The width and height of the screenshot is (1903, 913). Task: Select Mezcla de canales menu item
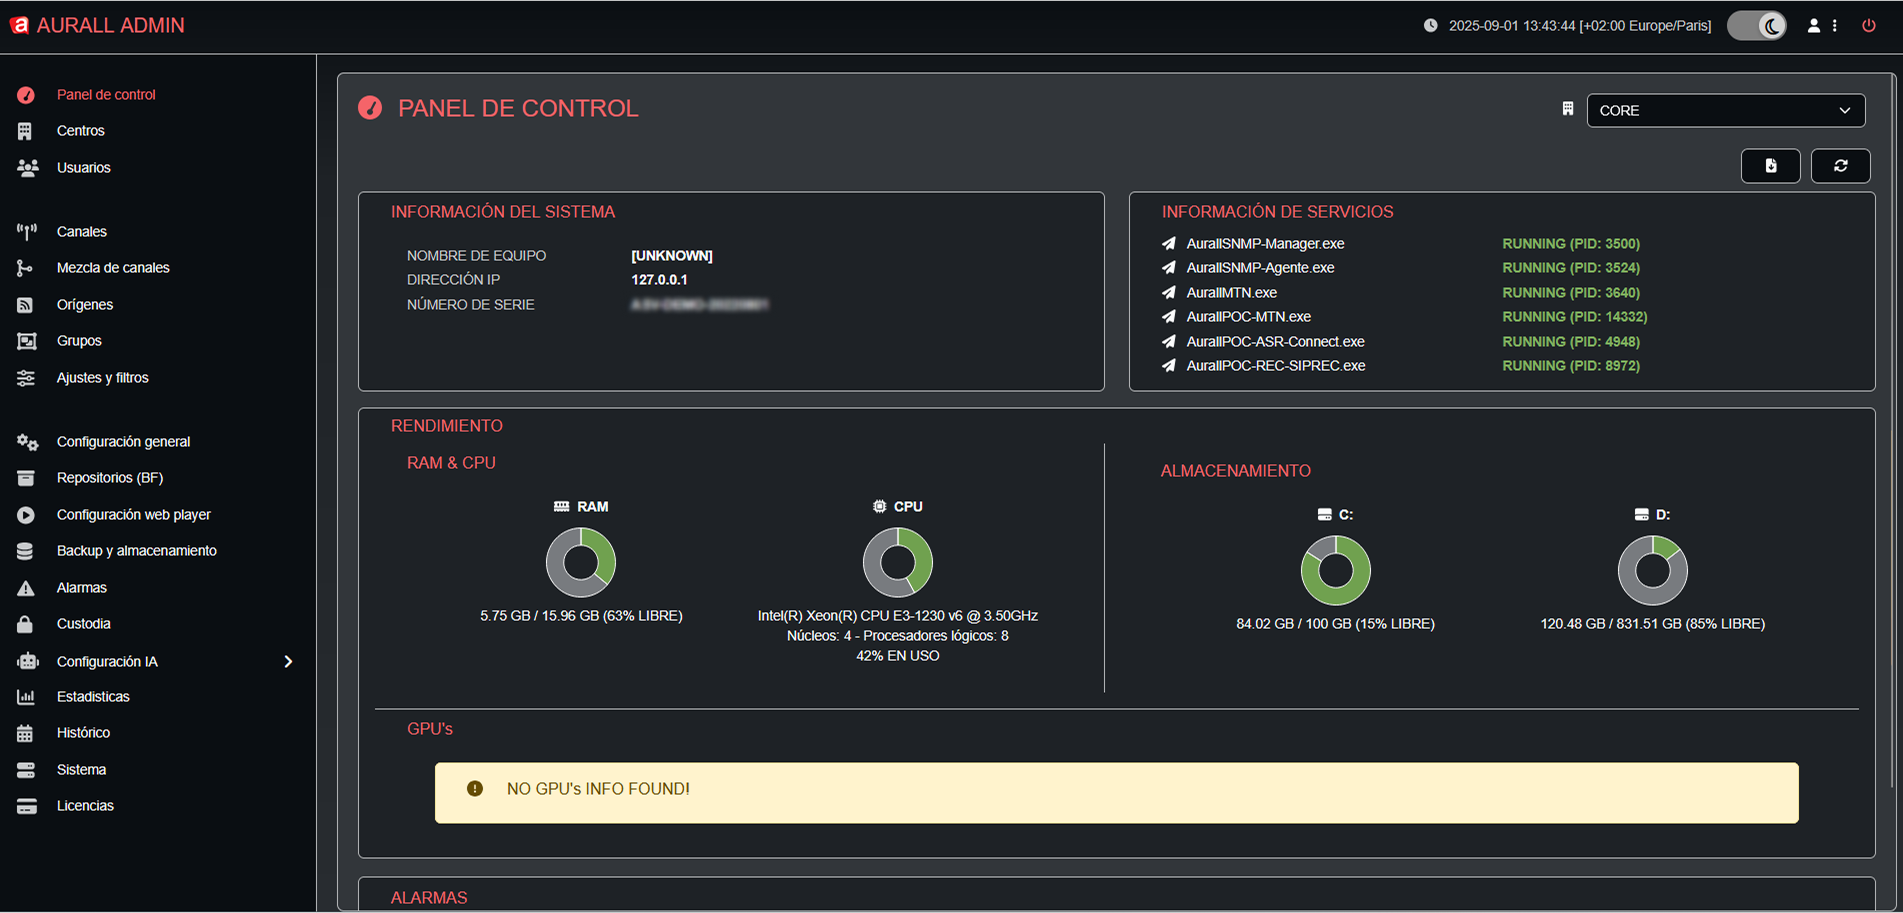(x=113, y=268)
